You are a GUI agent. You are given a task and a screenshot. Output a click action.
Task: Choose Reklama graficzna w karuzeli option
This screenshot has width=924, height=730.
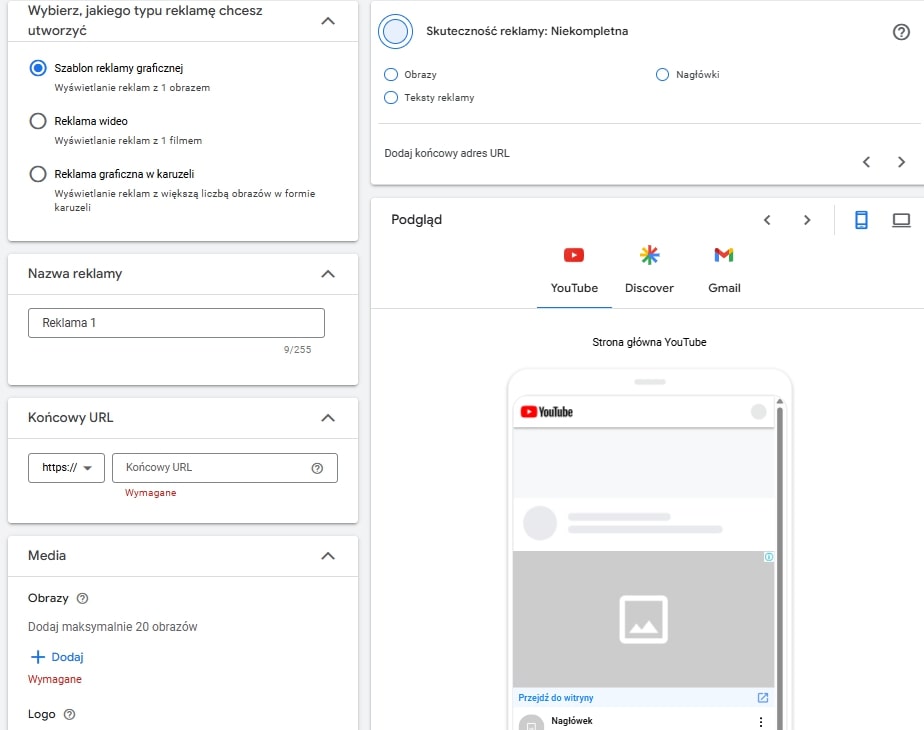[38, 174]
